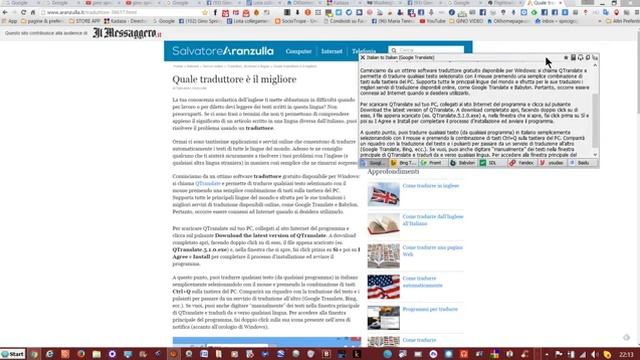
Task: Open the 'pagine & prefe' bookmark folder
Action: [43, 21]
